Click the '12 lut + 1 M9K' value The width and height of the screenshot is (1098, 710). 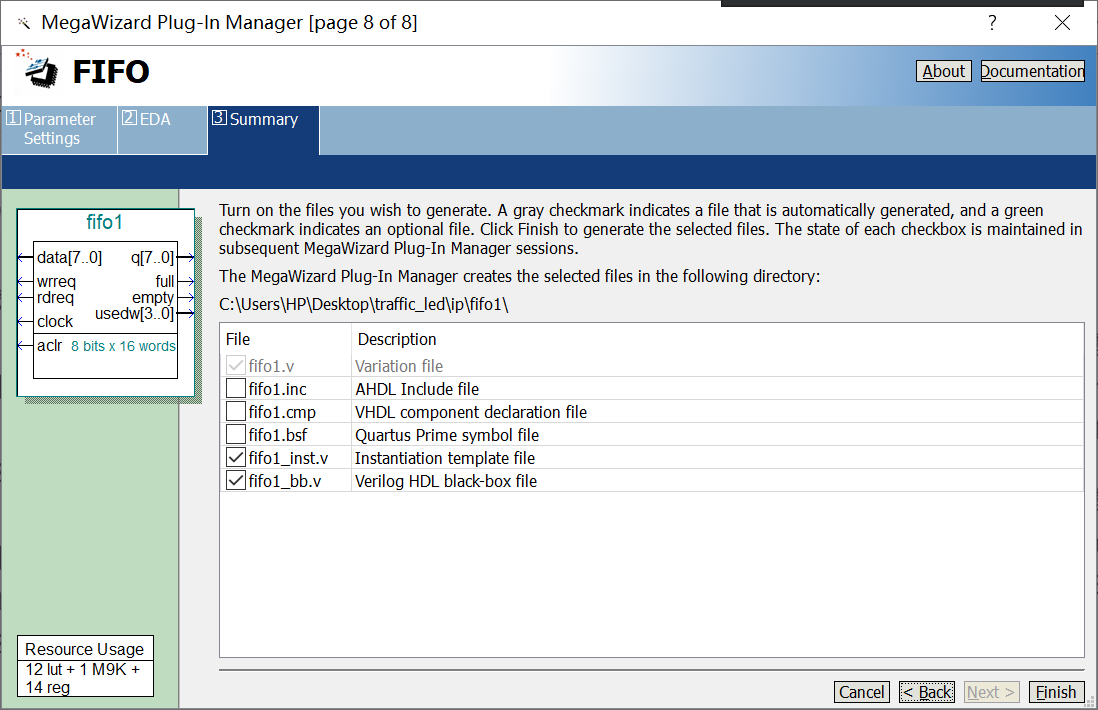(83, 669)
